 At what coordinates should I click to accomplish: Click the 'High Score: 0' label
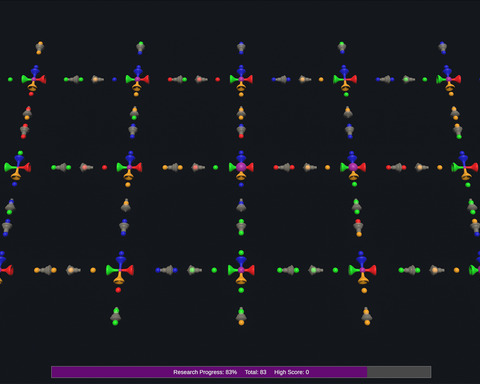291,372
